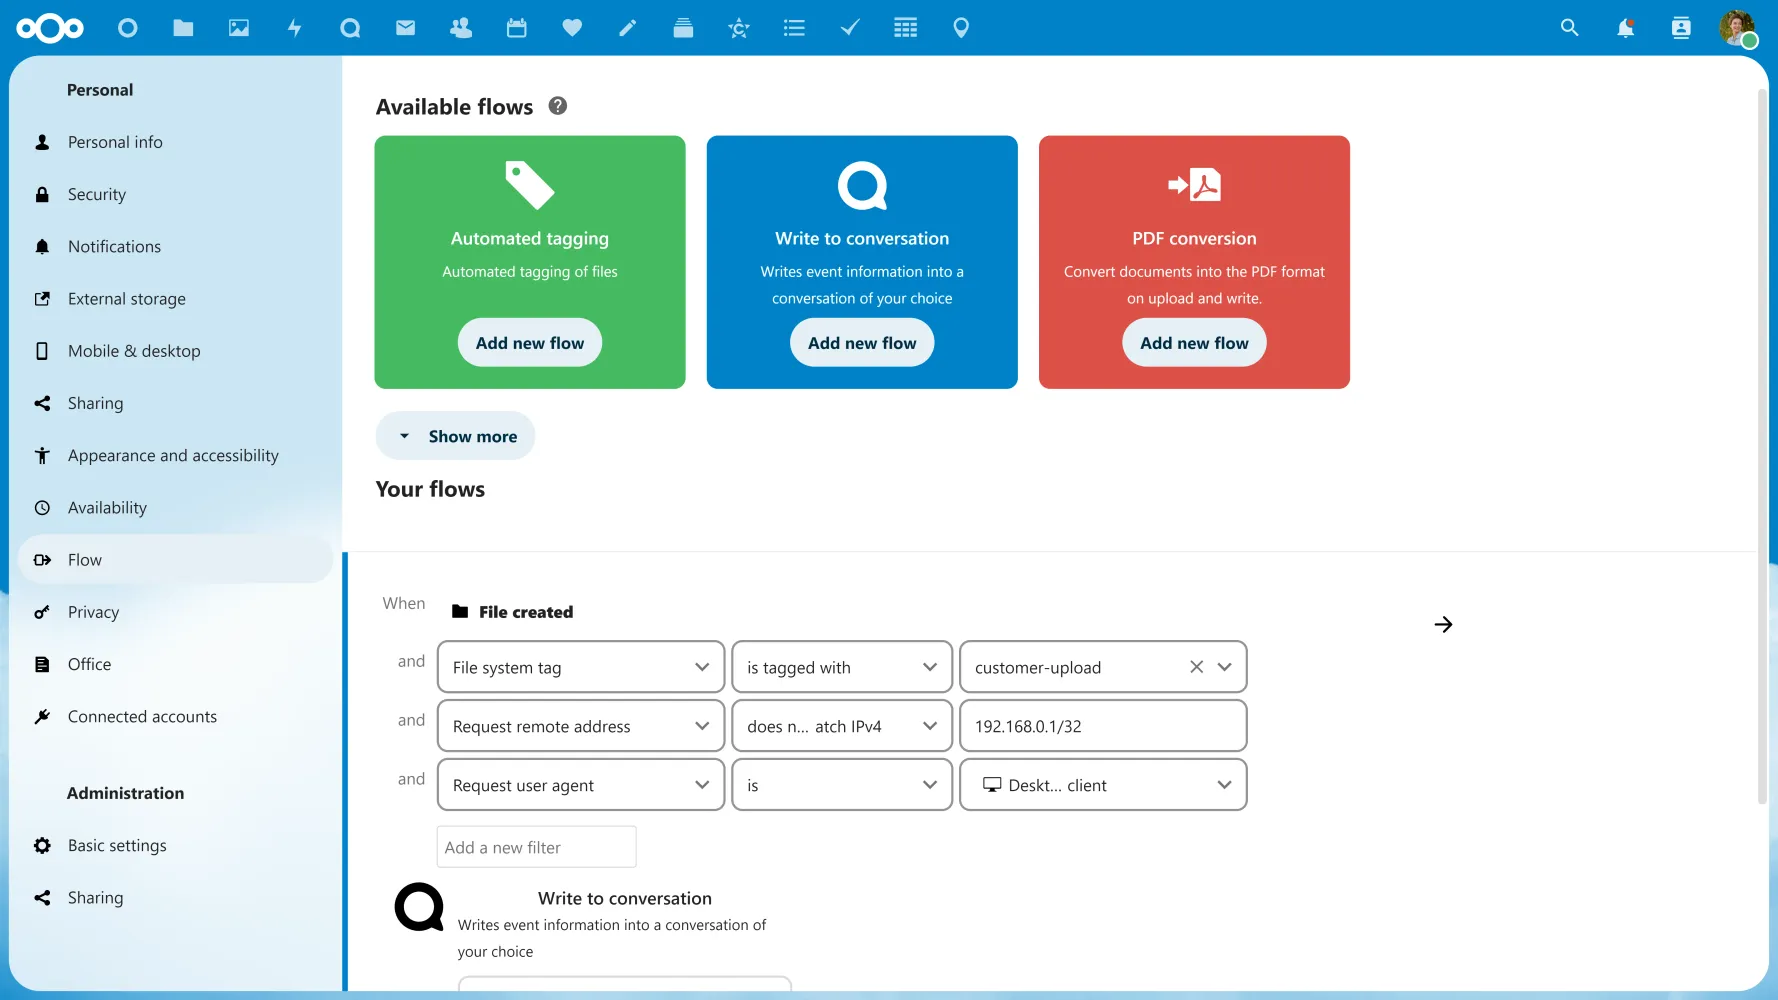Image resolution: width=1778 pixels, height=1000 pixels.
Task: Open the Deck app
Action: [x=684, y=28]
